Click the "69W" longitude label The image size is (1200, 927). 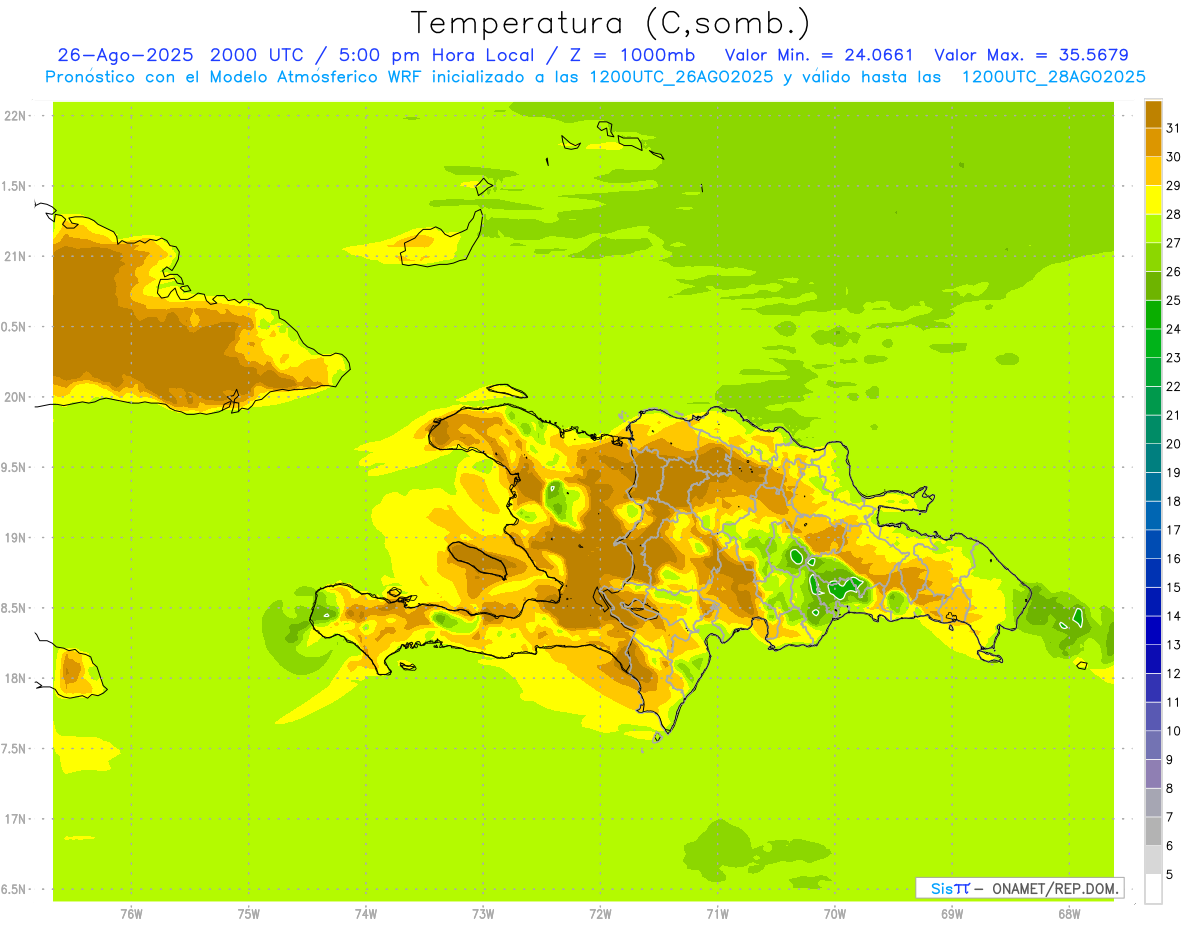coord(951,913)
